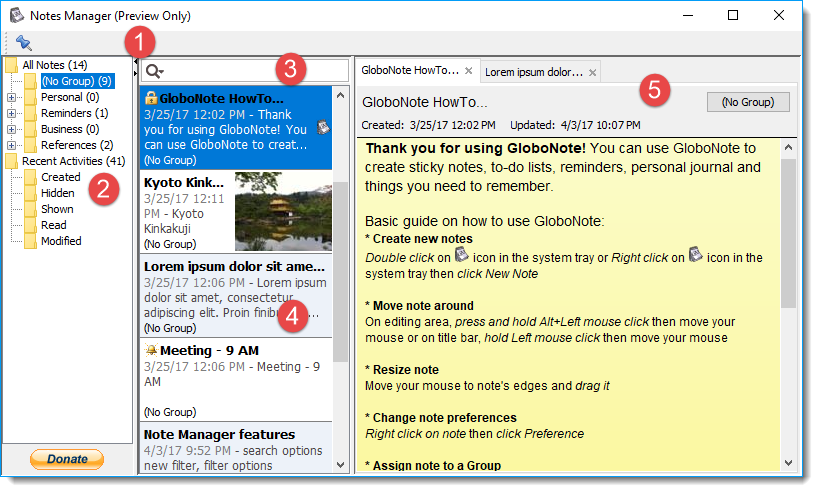Viewport: 818px width, 492px height.
Task: Click the pin icon in the toolbar
Action: pos(23,42)
